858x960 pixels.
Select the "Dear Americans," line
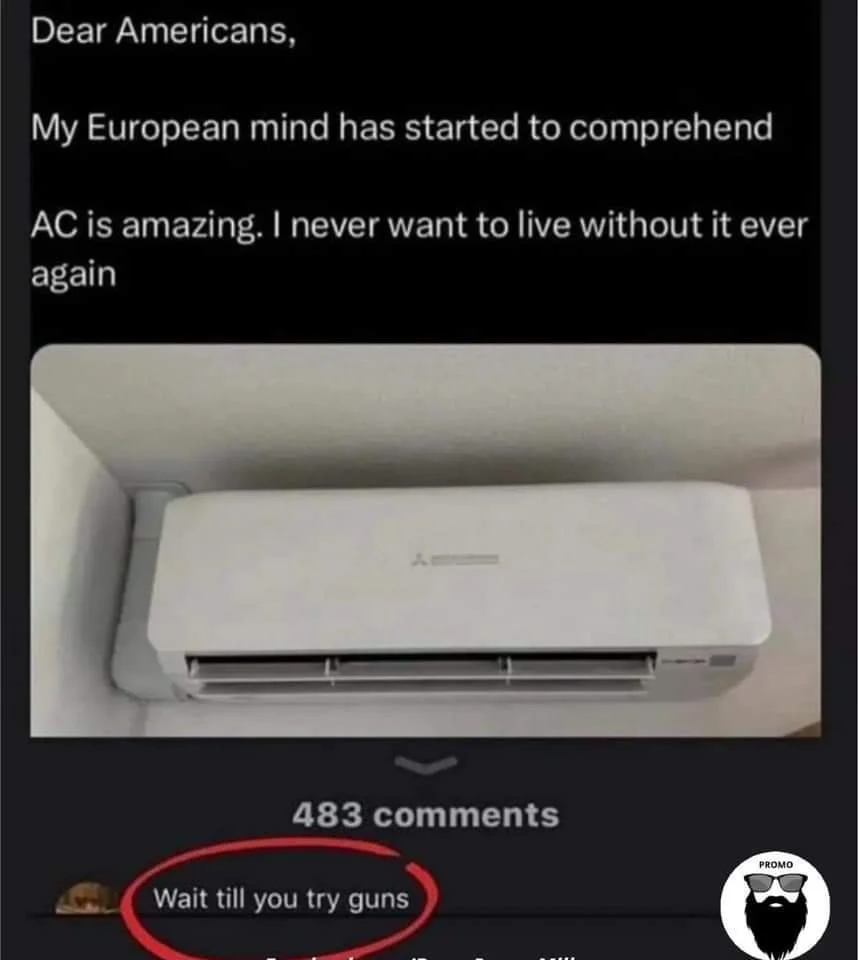pos(164,31)
